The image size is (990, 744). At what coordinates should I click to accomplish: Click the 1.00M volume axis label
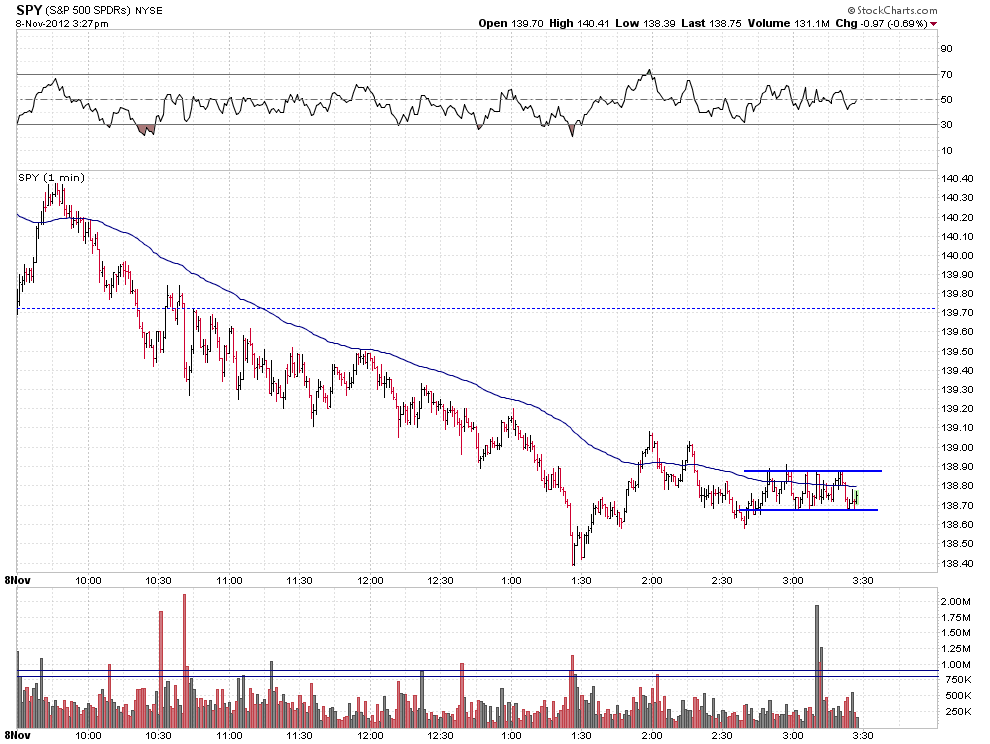click(x=955, y=664)
